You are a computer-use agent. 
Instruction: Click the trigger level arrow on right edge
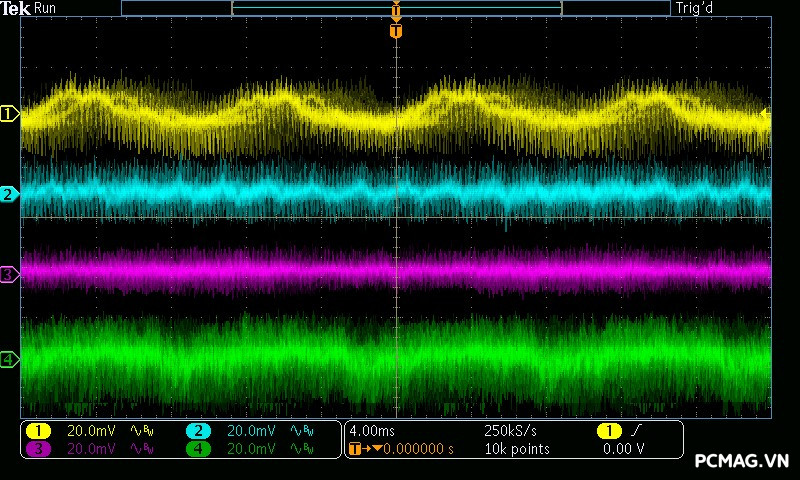pos(766,114)
